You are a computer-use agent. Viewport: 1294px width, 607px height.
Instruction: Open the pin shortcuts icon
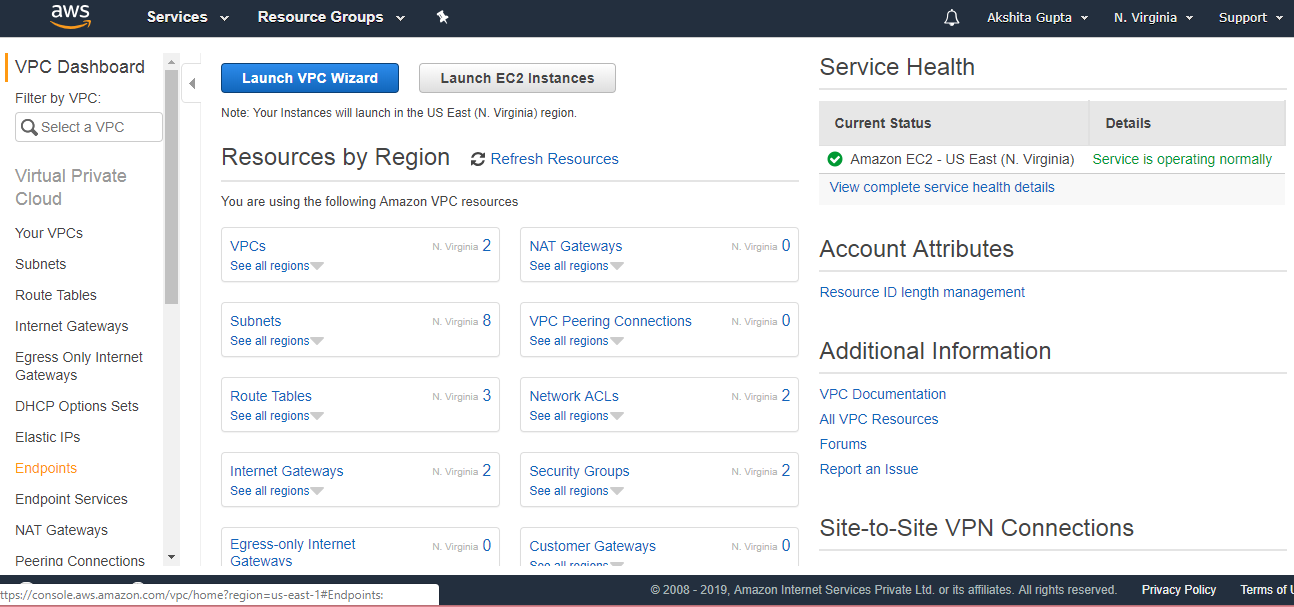(443, 17)
